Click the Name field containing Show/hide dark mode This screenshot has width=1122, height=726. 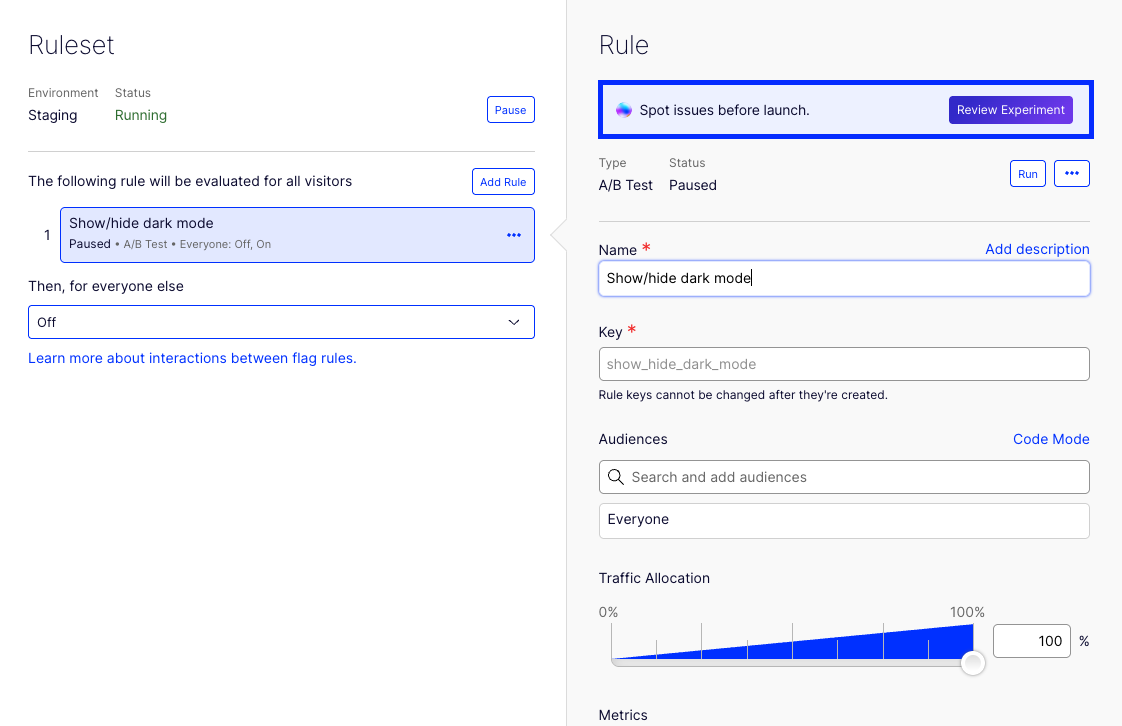(843, 278)
